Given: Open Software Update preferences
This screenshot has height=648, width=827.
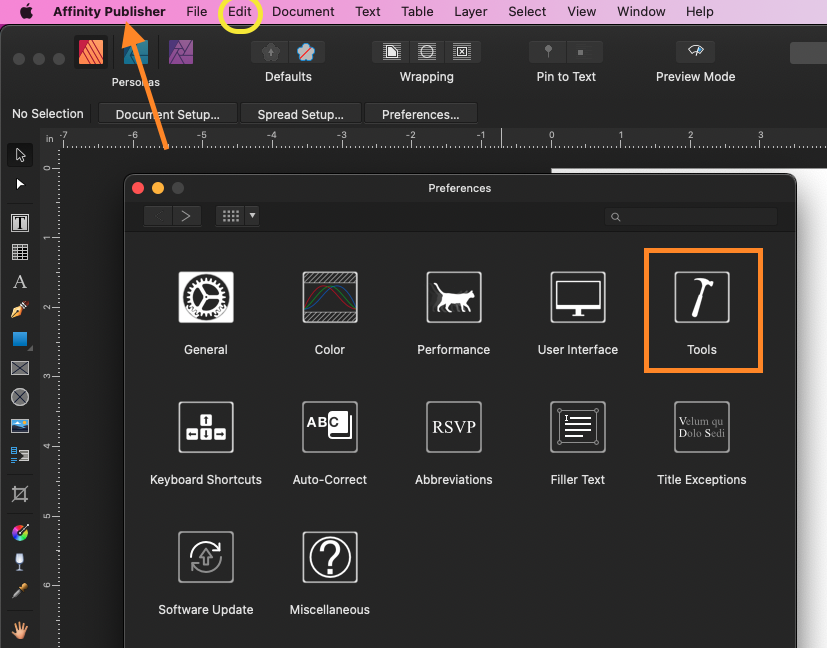Looking at the screenshot, I should 206,557.
